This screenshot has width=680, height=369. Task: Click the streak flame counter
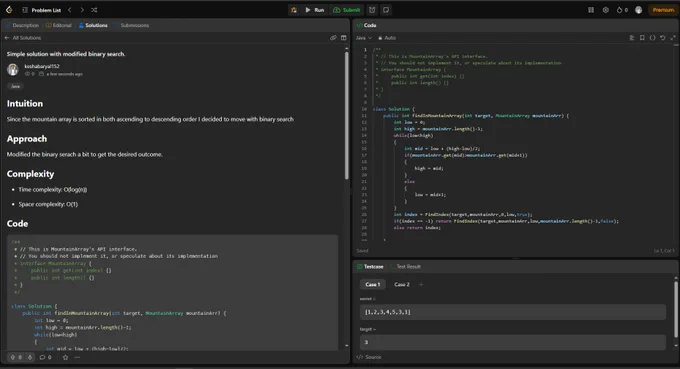pyautogui.click(x=622, y=10)
